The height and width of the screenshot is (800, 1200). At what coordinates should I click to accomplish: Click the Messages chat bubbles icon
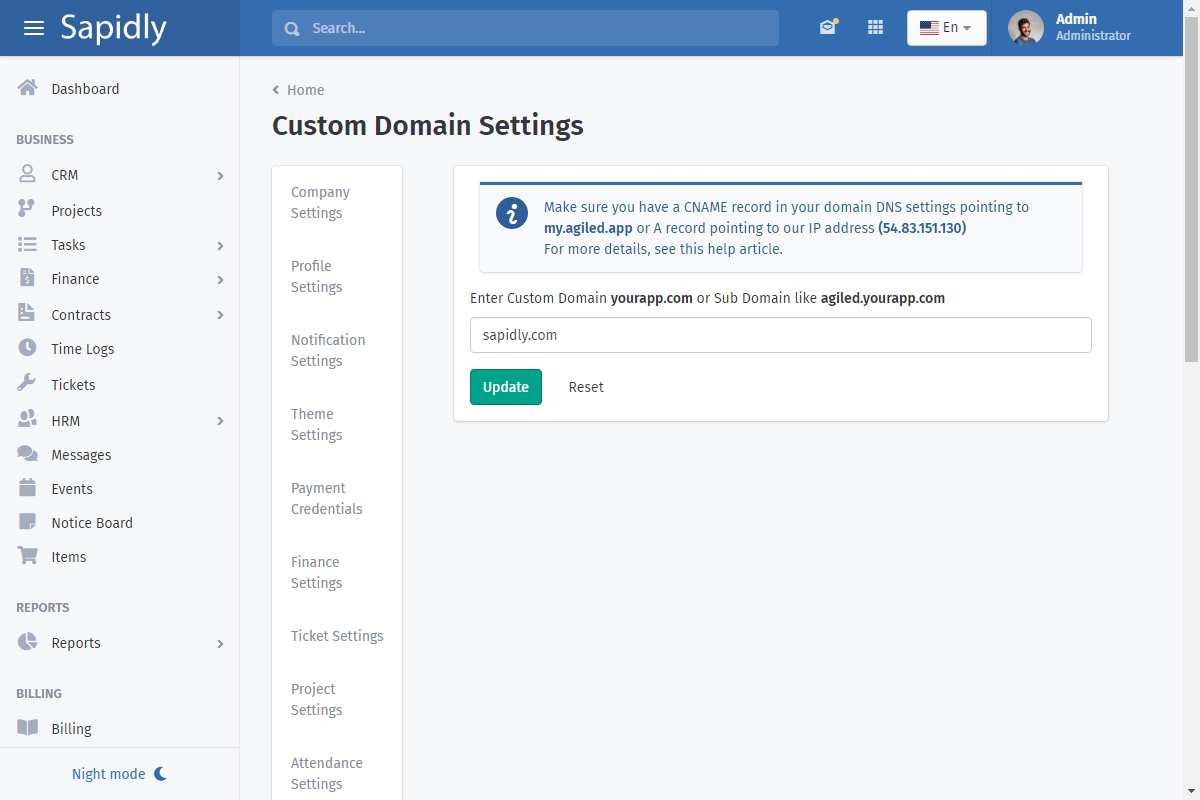point(27,454)
